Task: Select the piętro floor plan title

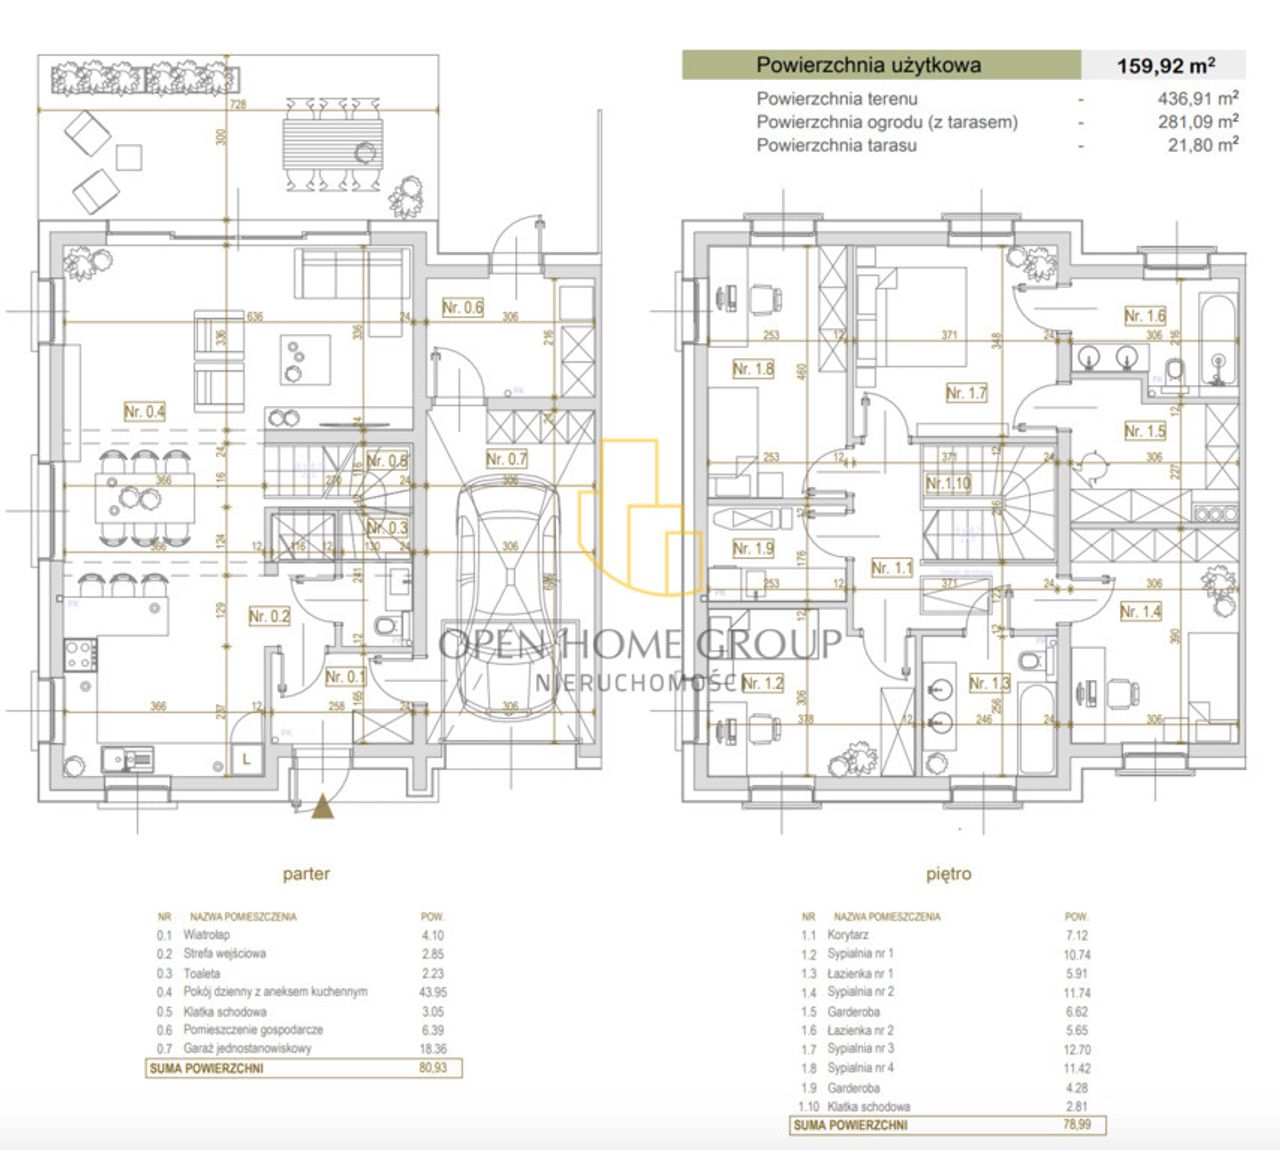Action: [x=948, y=873]
